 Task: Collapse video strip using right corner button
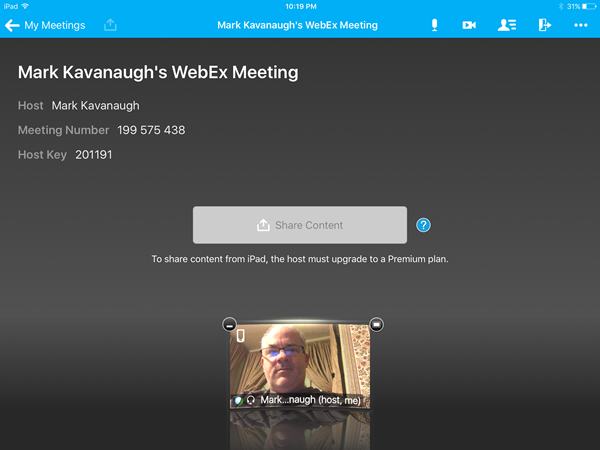pos(377,324)
